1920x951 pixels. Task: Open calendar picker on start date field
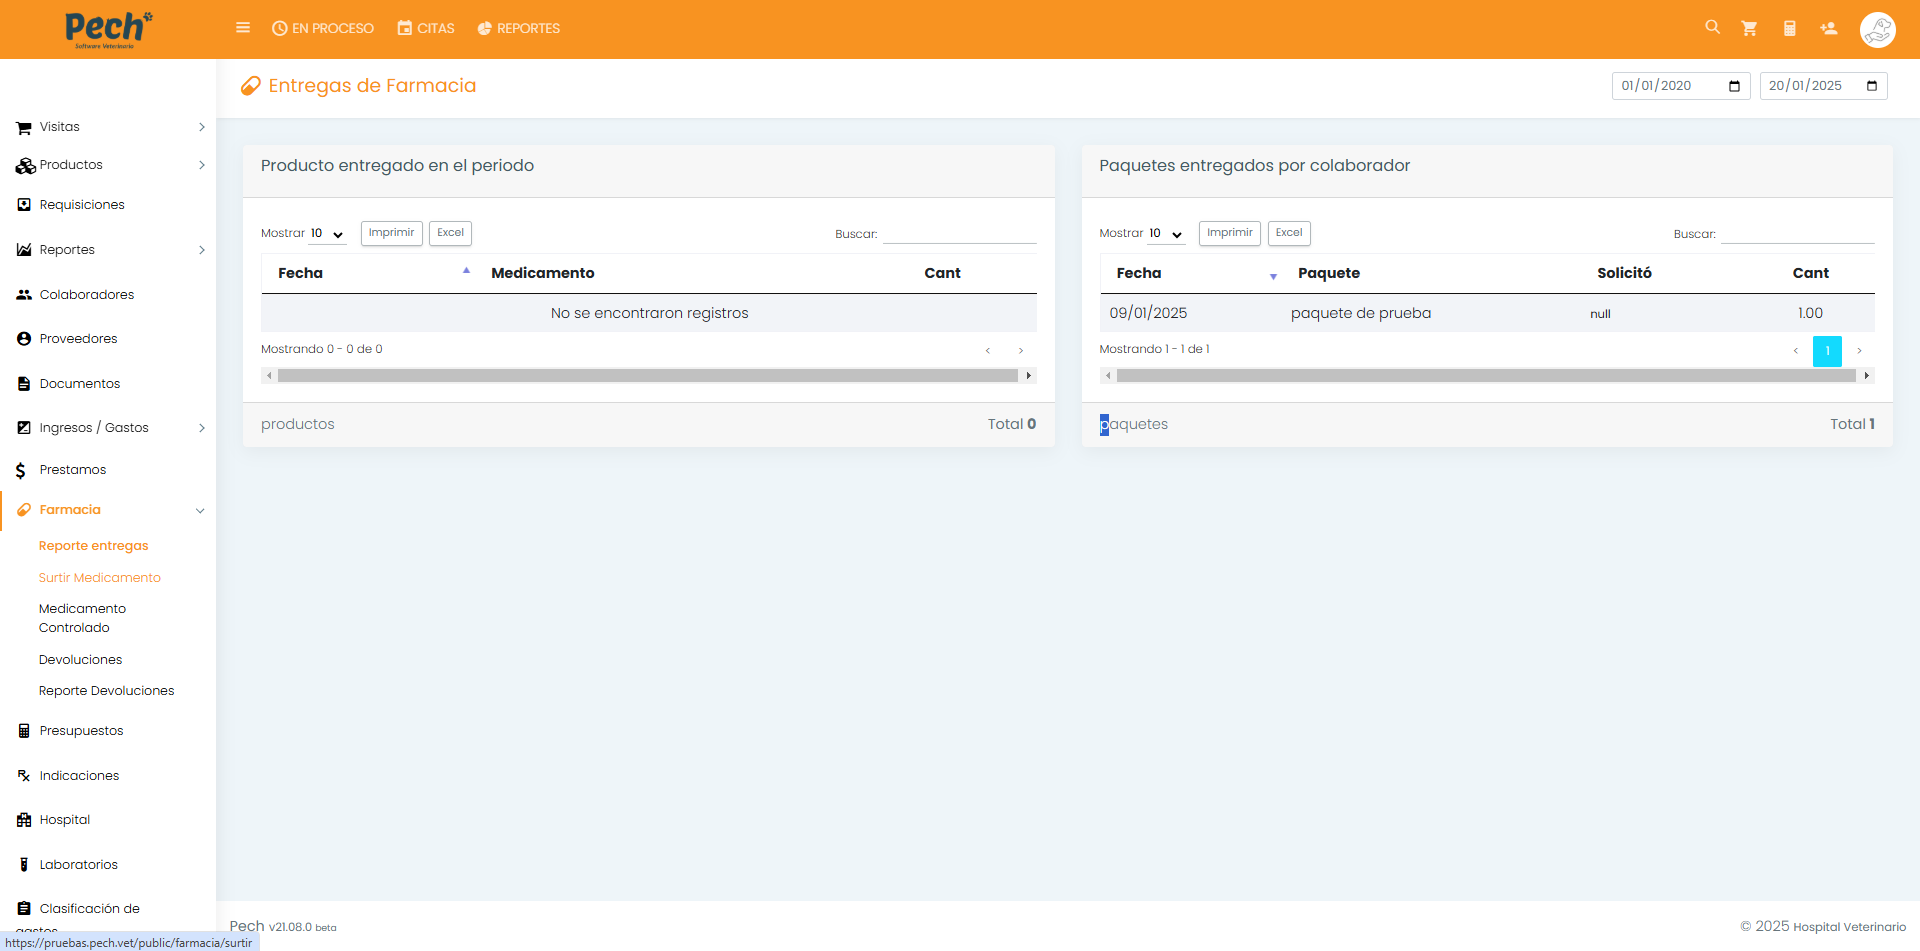(x=1734, y=86)
